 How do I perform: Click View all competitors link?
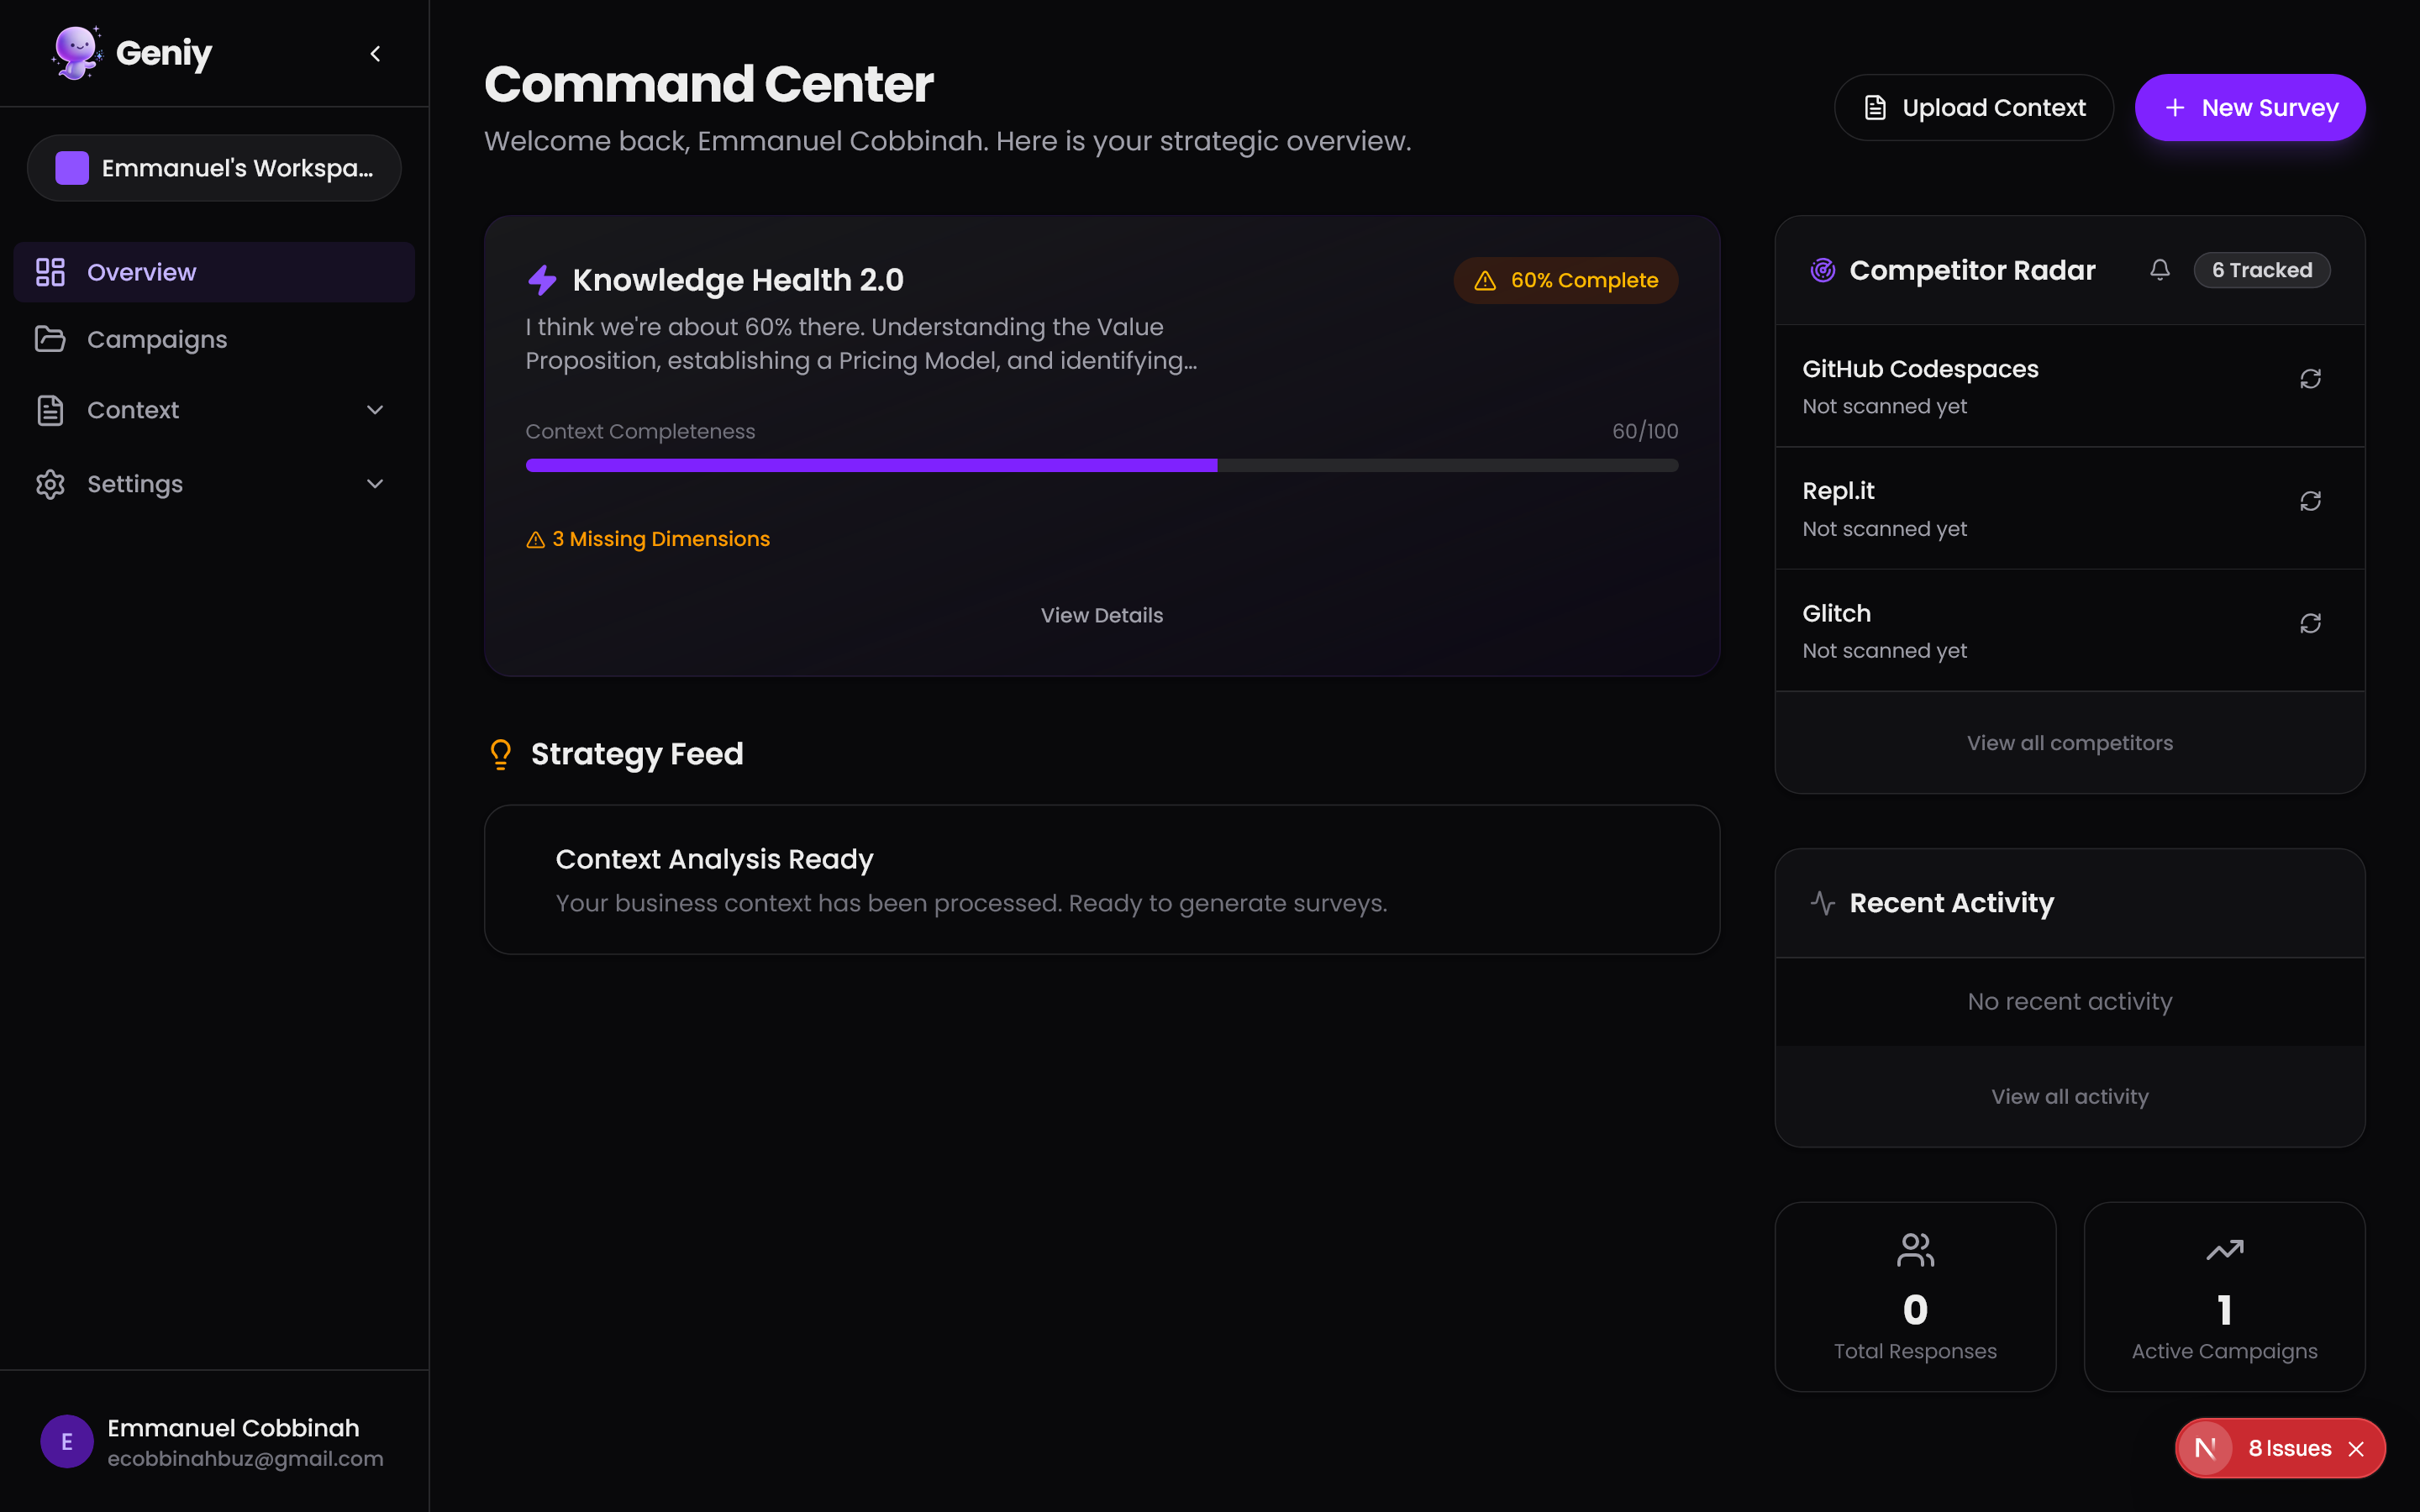[x=2069, y=743]
